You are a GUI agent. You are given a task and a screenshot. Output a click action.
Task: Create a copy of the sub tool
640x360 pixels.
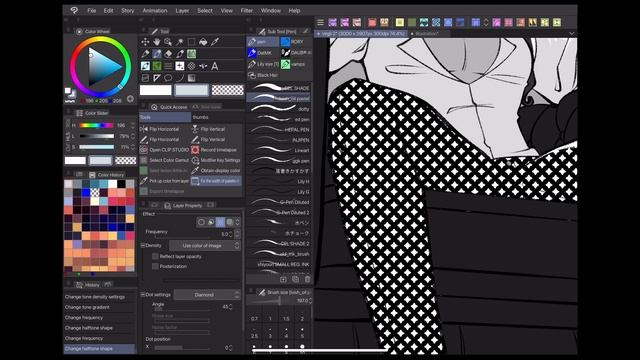(x=296, y=279)
